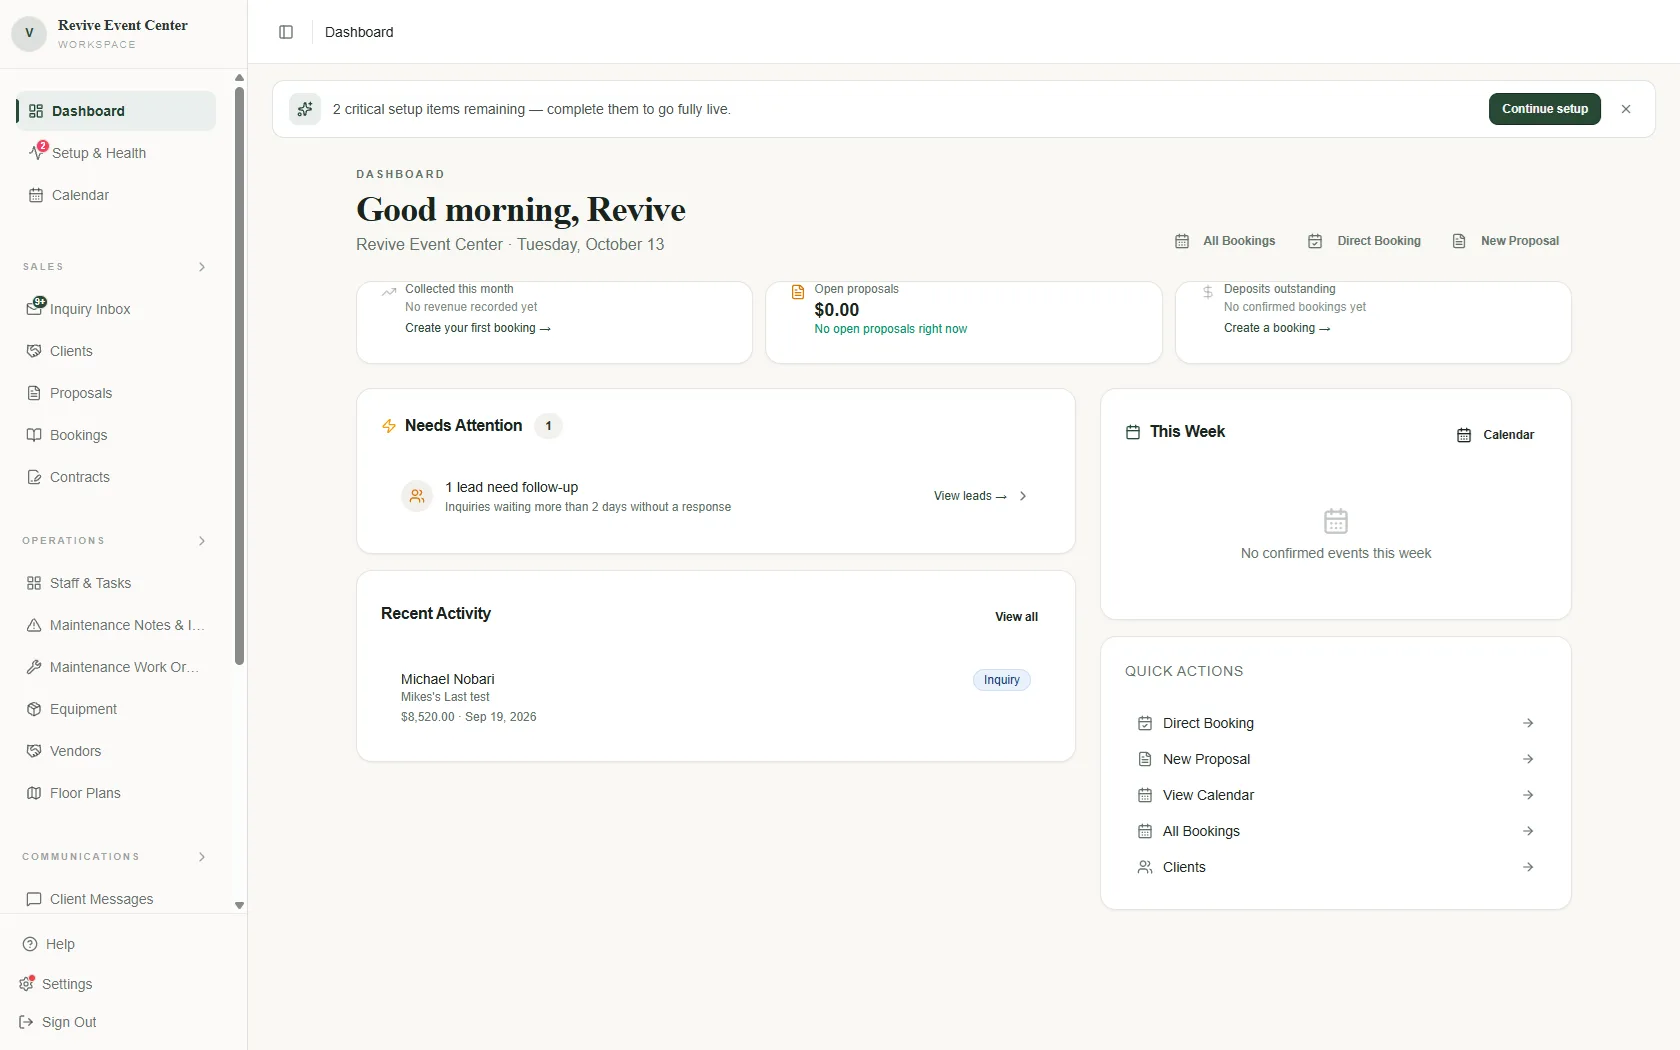Click the workspace avatar V
The width and height of the screenshot is (1680, 1050).
pyautogui.click(x=29, y=33)
